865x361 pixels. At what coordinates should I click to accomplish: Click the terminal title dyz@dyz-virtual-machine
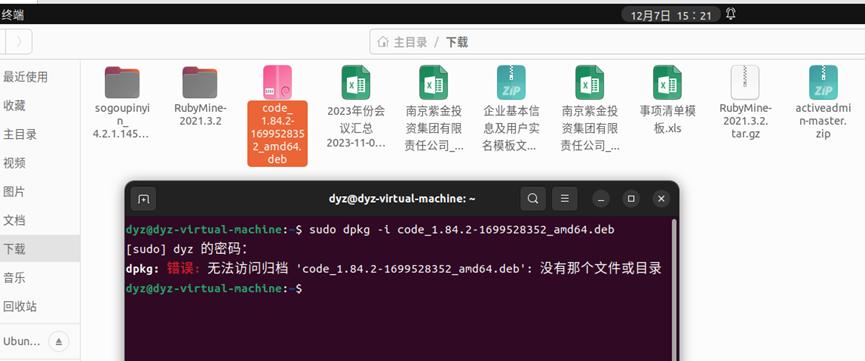402,199
